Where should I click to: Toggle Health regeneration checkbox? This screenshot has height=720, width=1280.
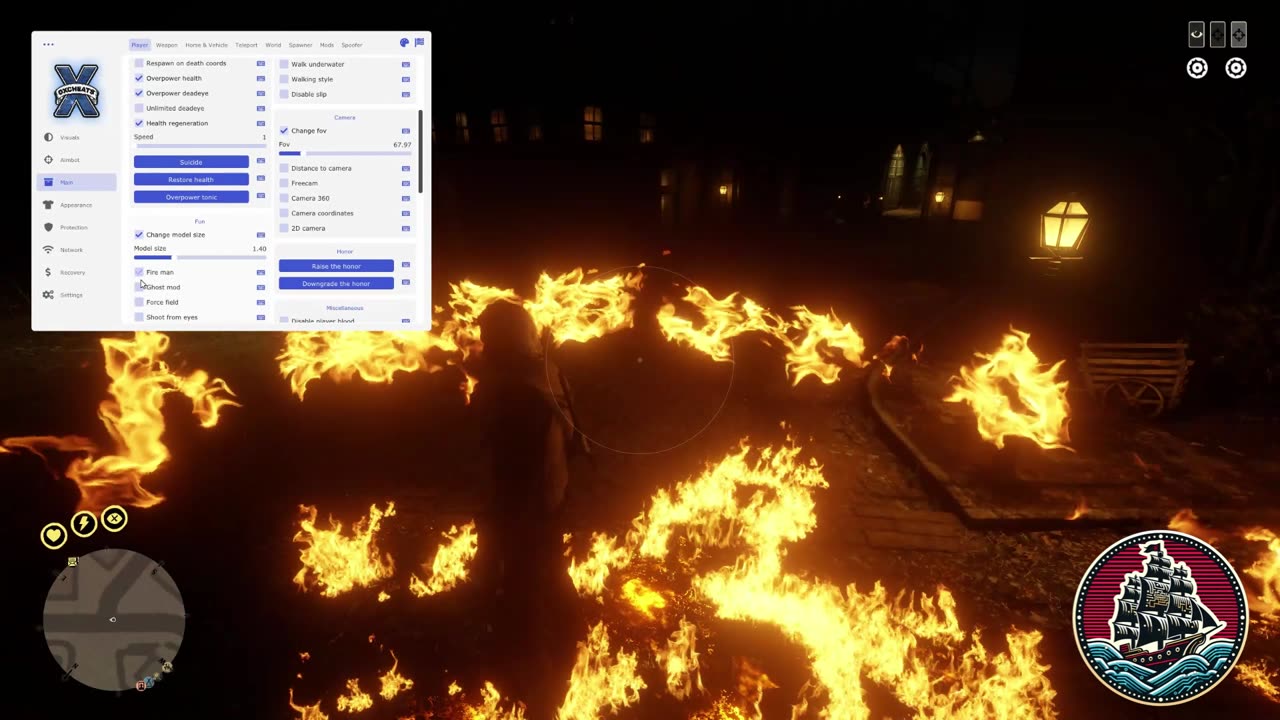(x=139, y=123)
